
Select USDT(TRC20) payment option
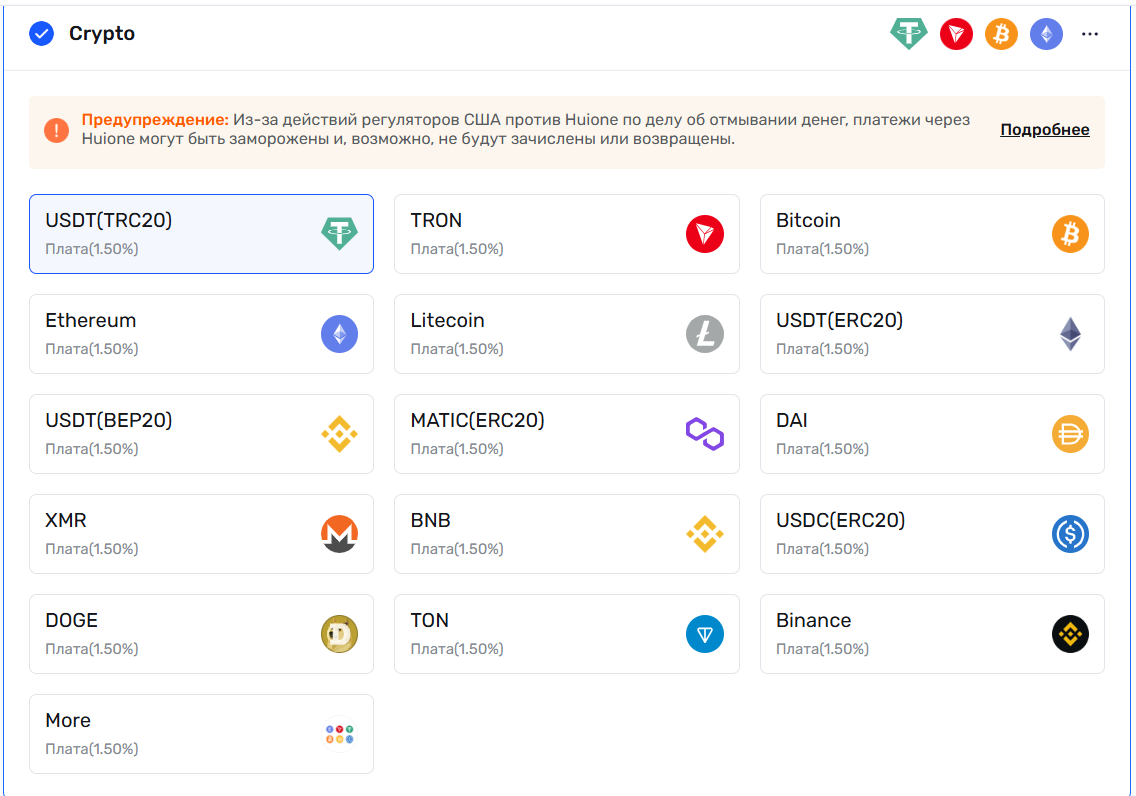coord(201,234)
